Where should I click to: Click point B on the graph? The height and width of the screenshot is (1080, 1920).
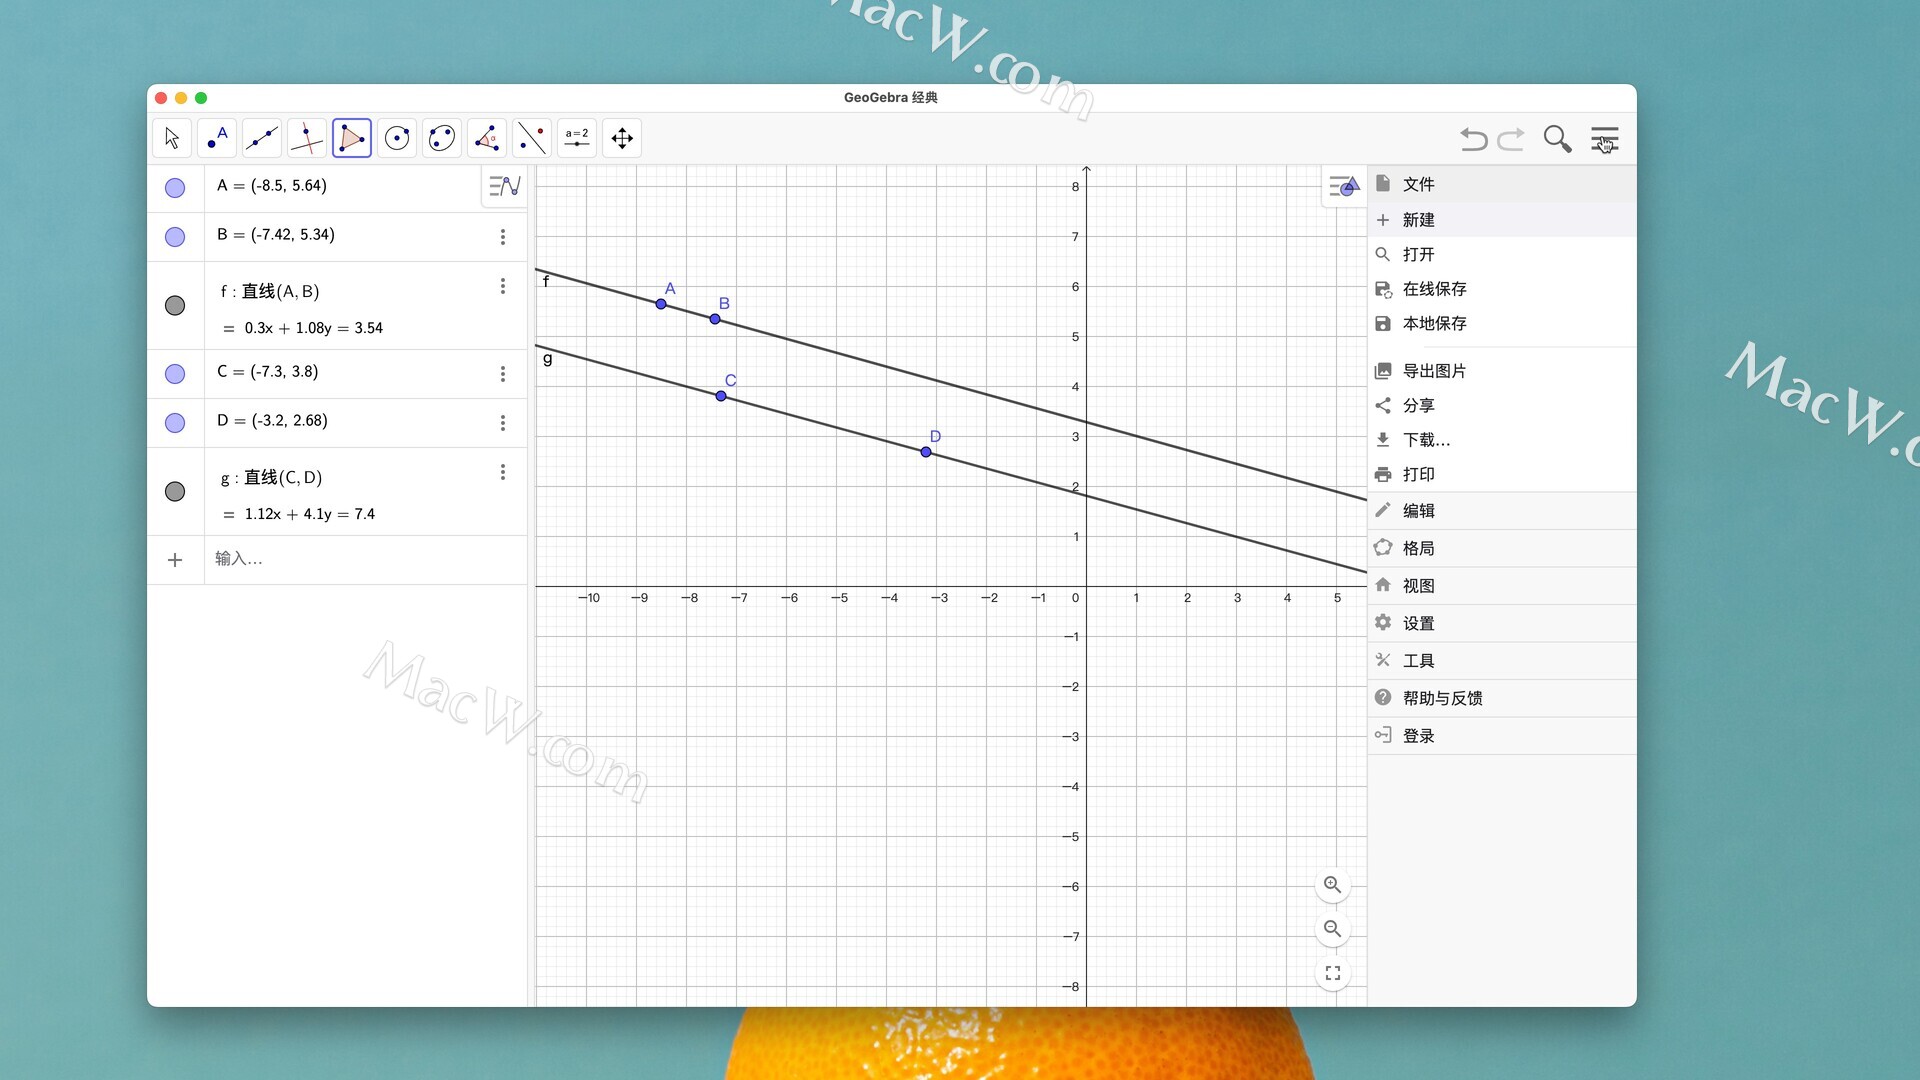click(x=715, y=319)
